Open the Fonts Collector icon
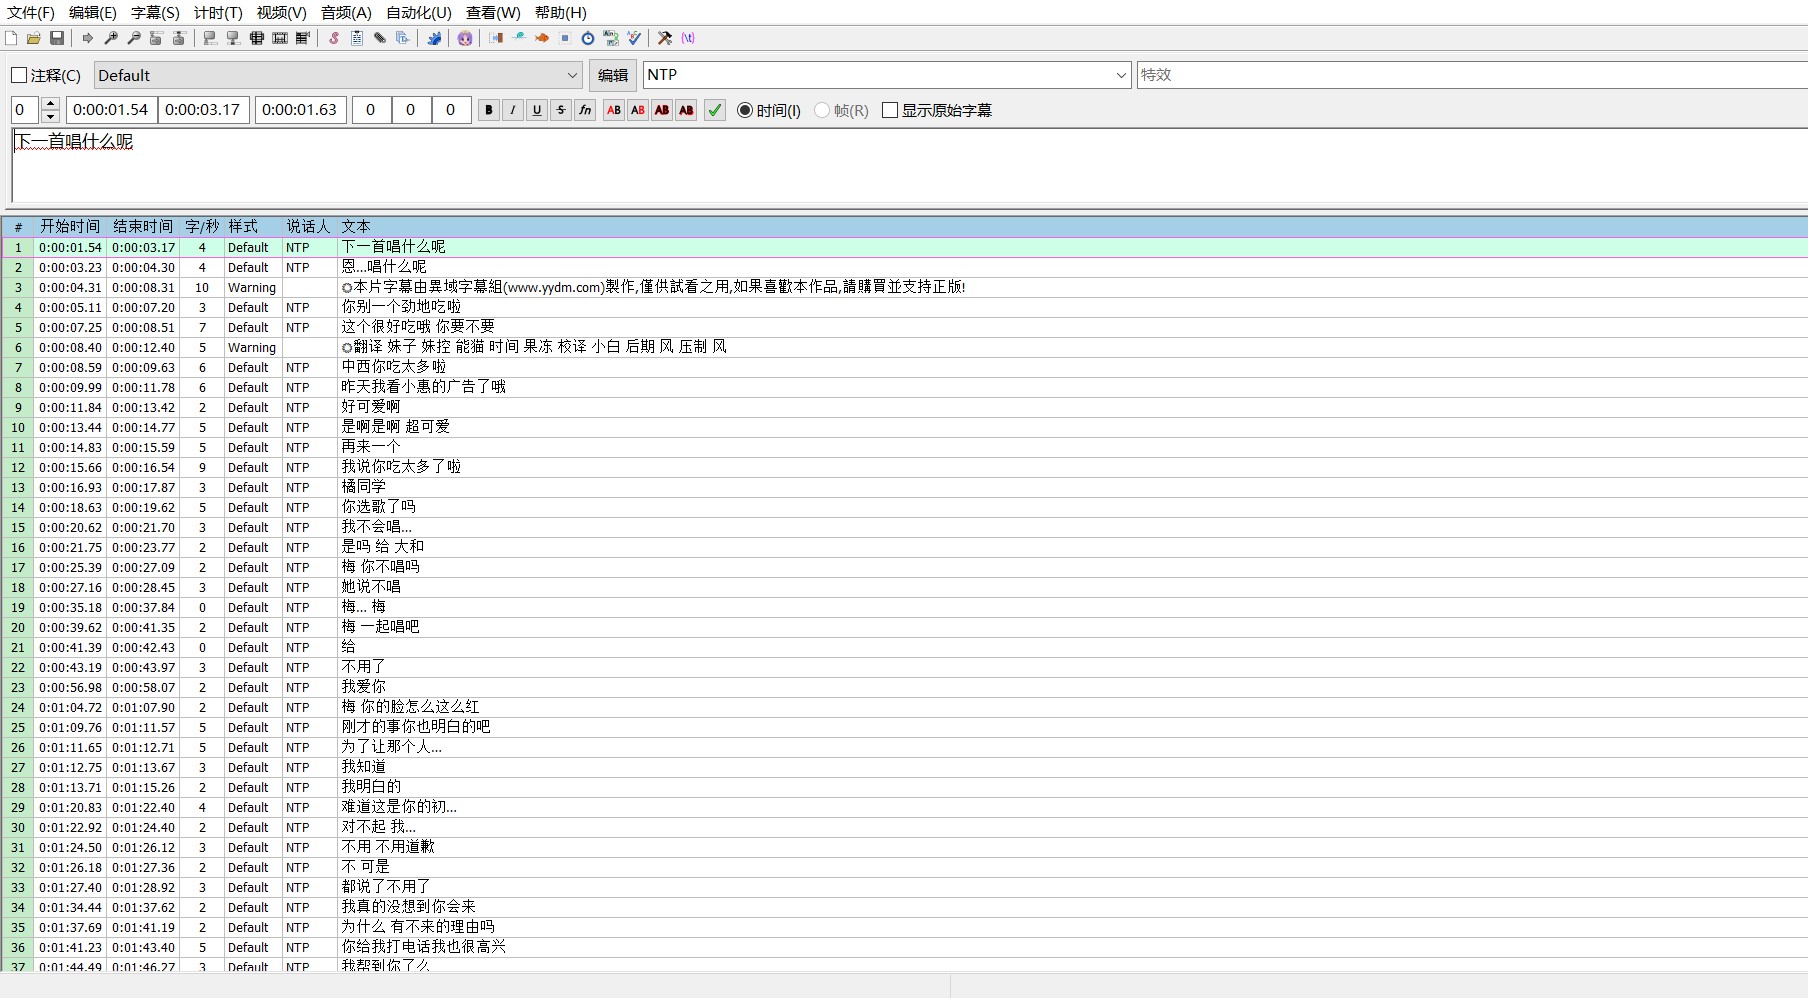Screen dimensions: 1808x998 point(403,38)
